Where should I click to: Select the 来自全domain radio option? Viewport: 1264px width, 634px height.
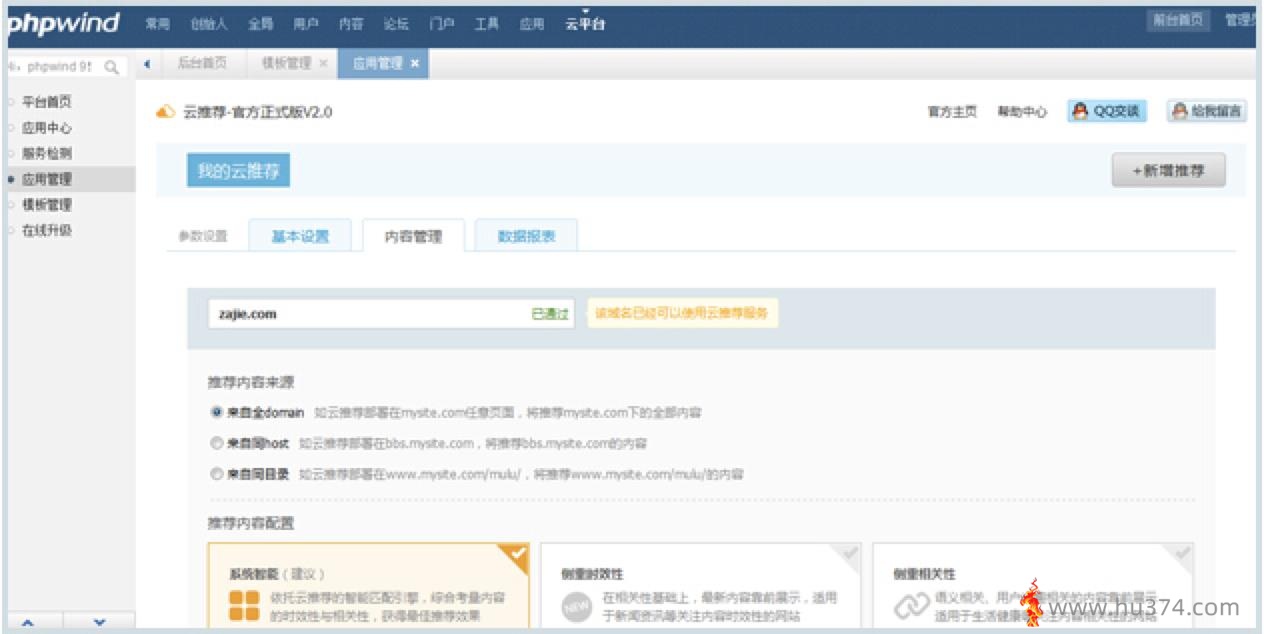[x=216, y=412]
